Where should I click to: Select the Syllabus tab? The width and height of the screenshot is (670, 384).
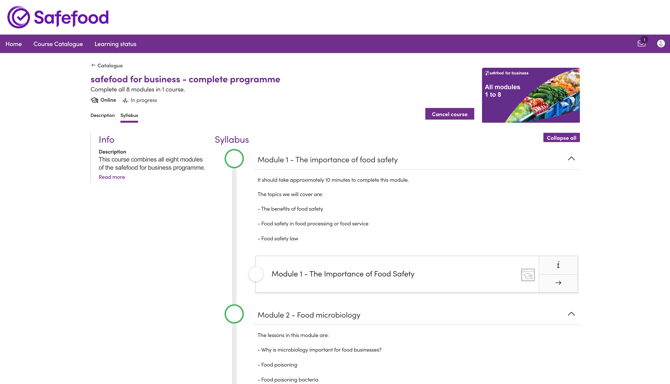129,115
